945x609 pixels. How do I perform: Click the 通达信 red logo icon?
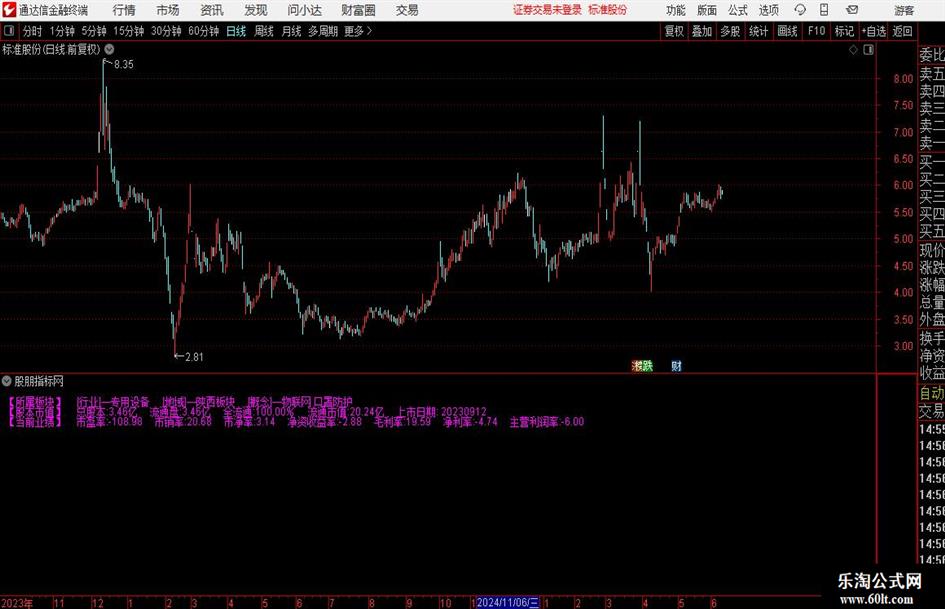8,10
